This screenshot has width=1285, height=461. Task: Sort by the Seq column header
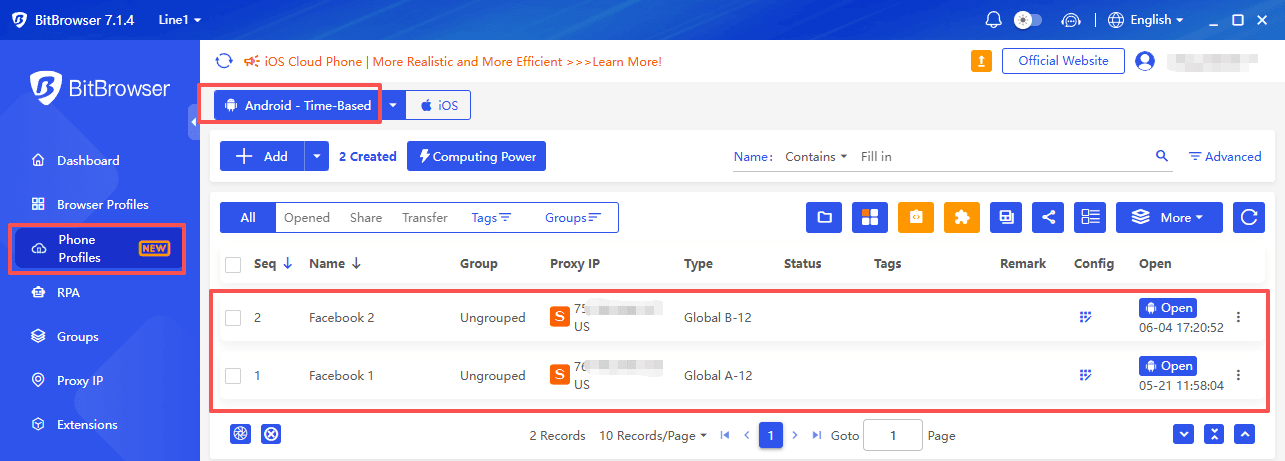coord(273,264)
